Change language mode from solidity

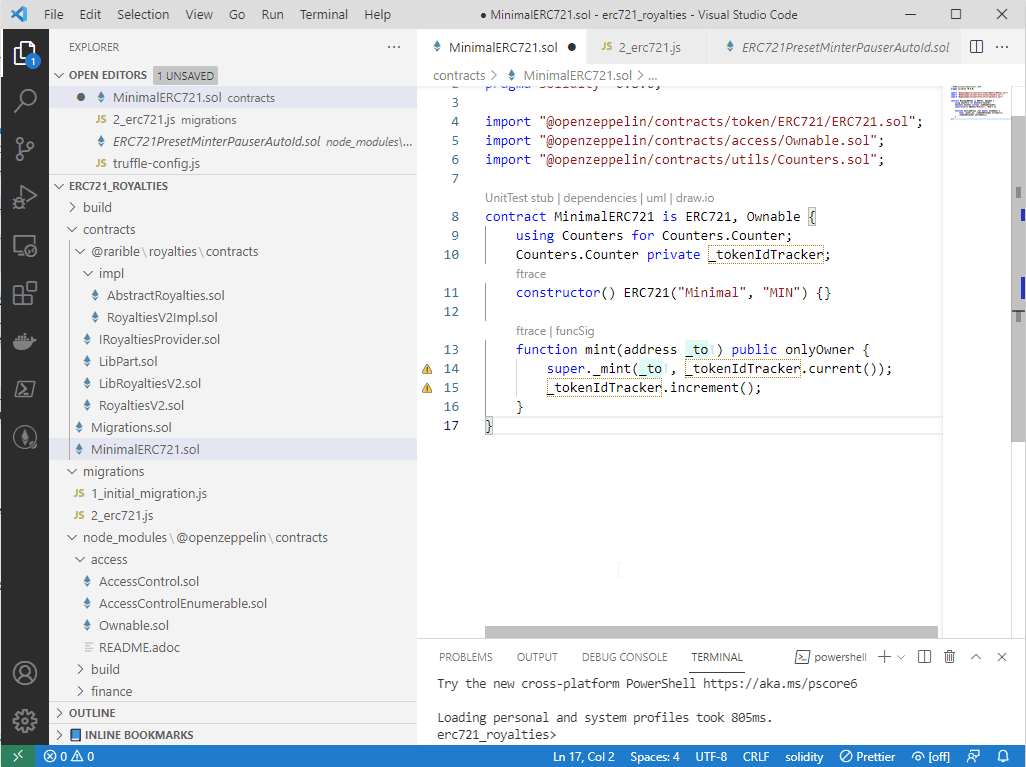pyautogui.click(x=804, y=757)
